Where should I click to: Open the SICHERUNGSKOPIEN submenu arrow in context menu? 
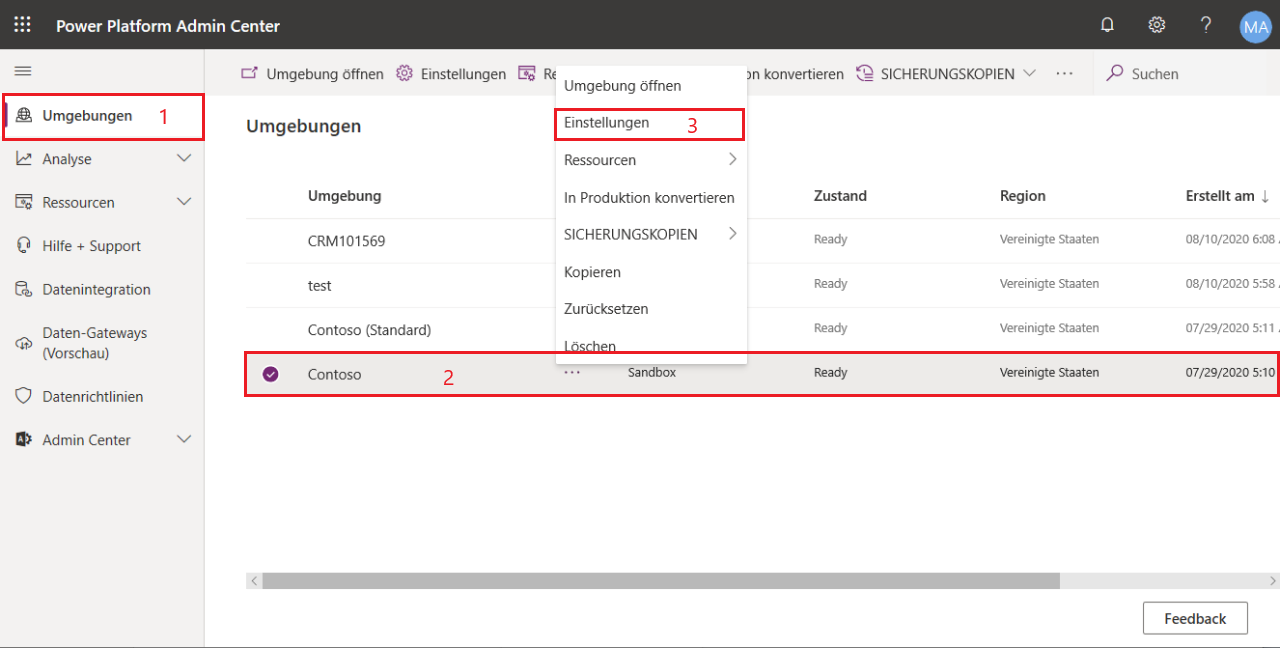pyautogui.click(x=732, y=233)
